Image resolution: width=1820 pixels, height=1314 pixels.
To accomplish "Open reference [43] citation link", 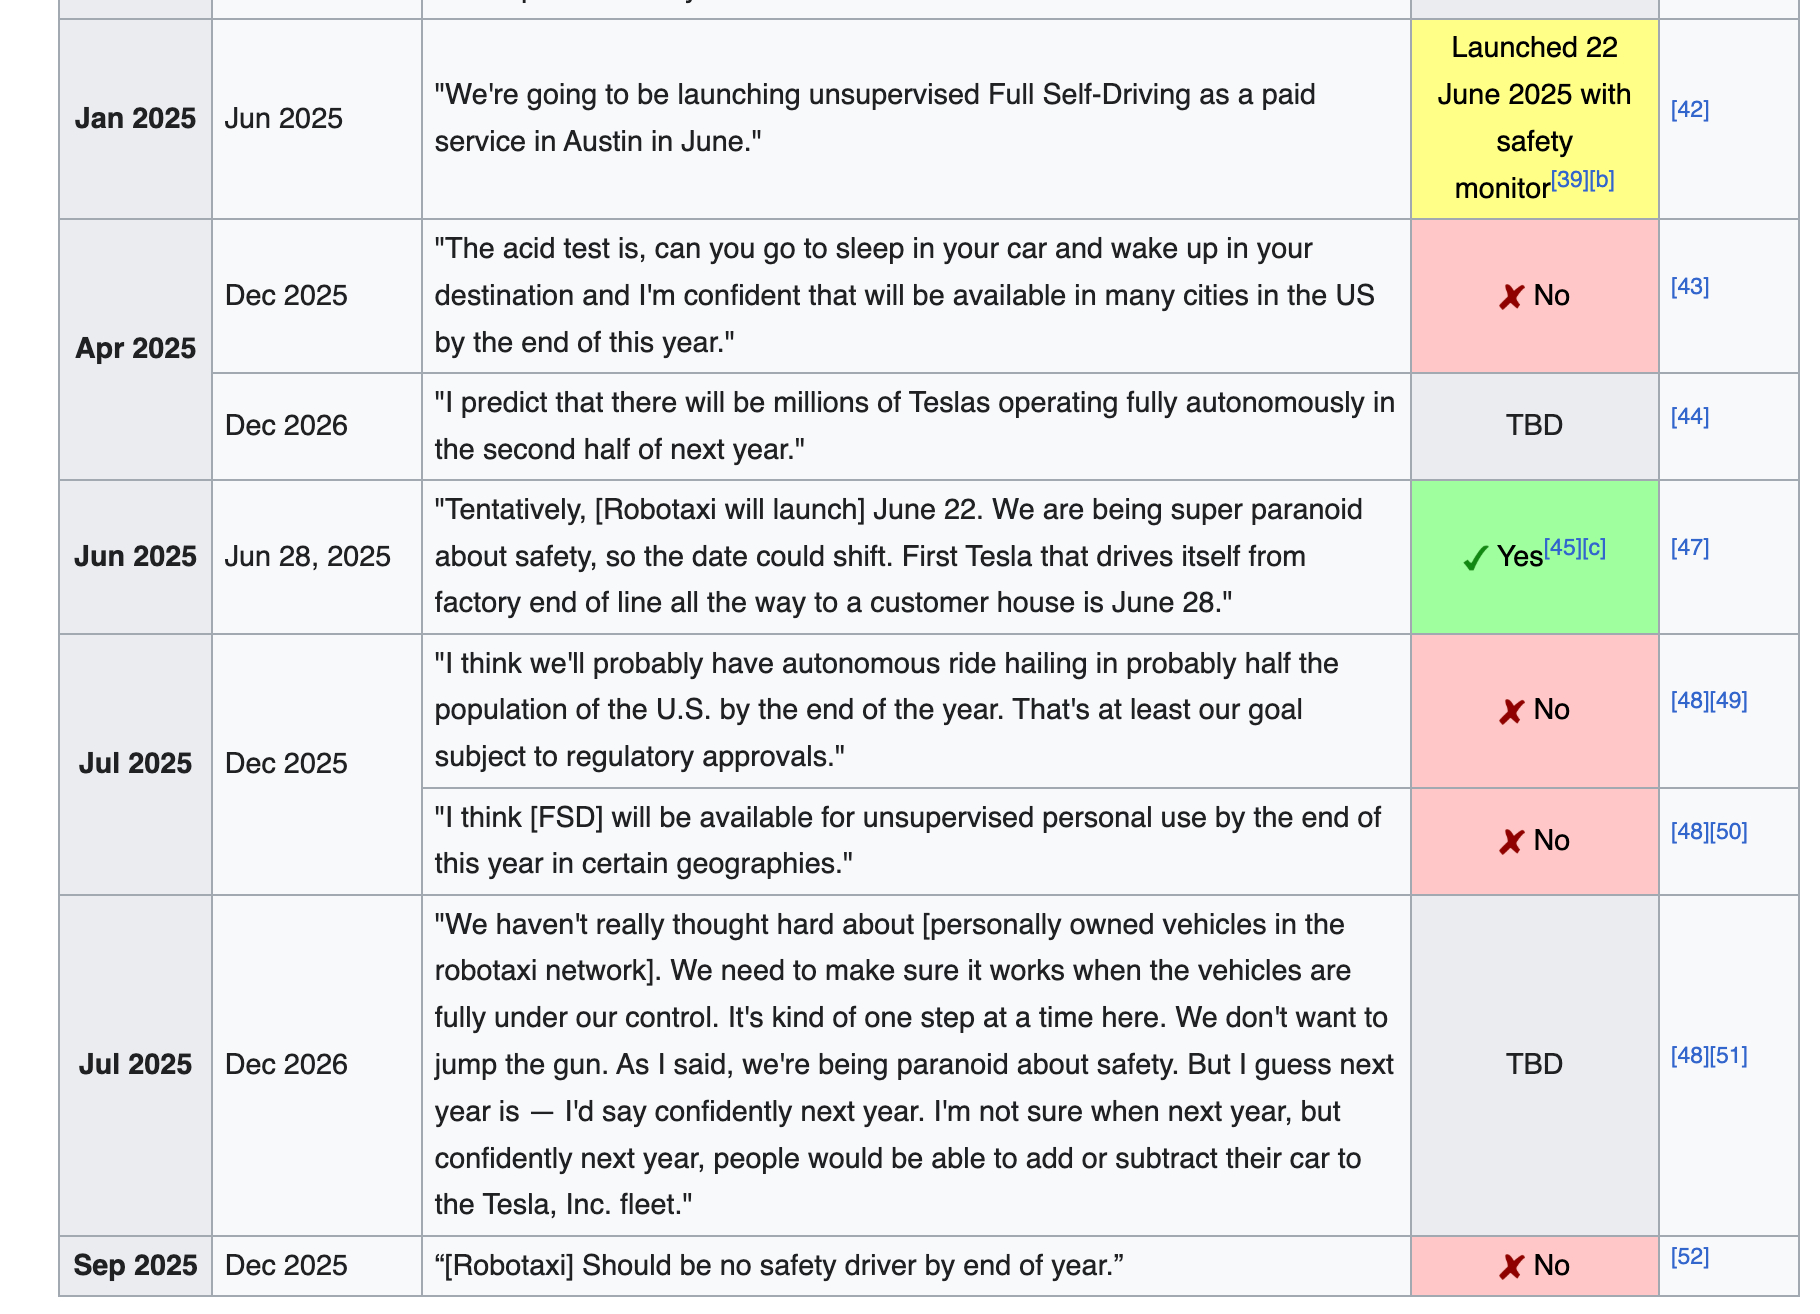I will tap(1689, 286).
